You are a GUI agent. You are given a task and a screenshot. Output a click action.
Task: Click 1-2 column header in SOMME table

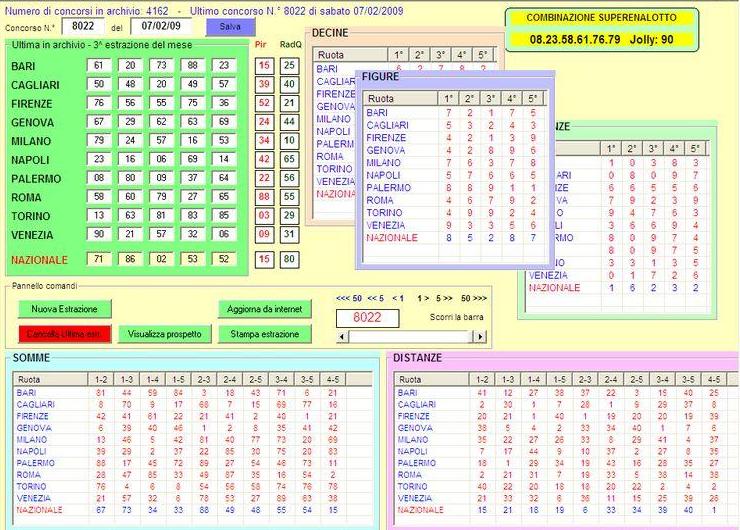pyautogui.click(x=101, y=379)
